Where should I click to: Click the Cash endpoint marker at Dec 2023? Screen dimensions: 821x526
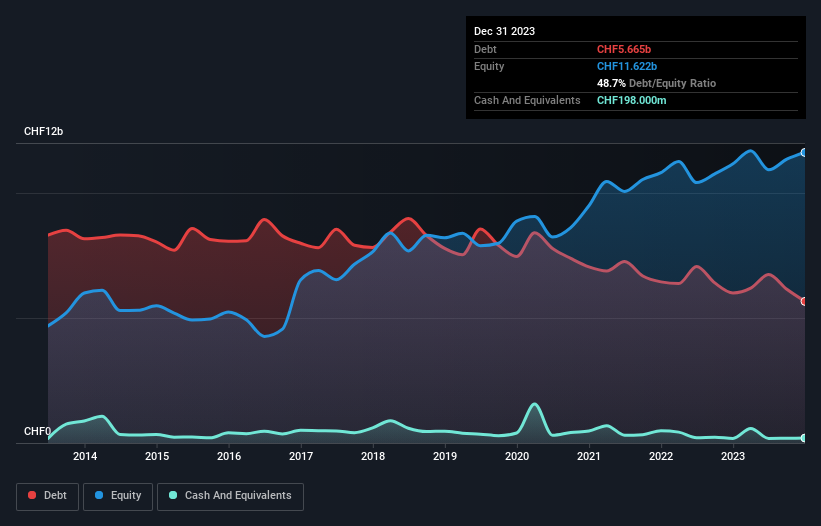point(804,438)
